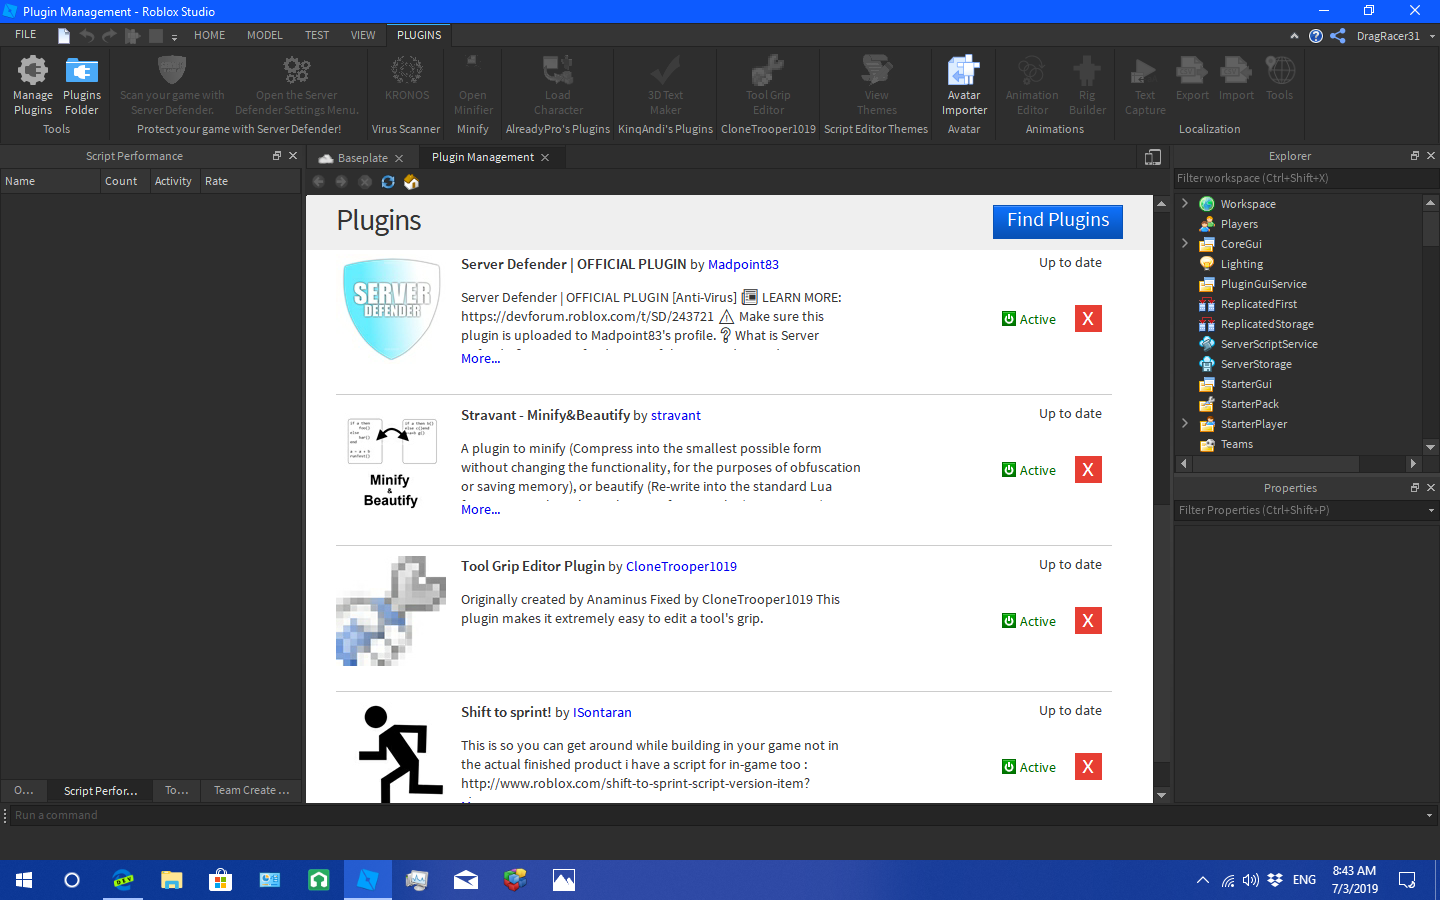This screenshot has height=900, width=1440.
Task: Open Manage Plugins
Action: point(32,85)
